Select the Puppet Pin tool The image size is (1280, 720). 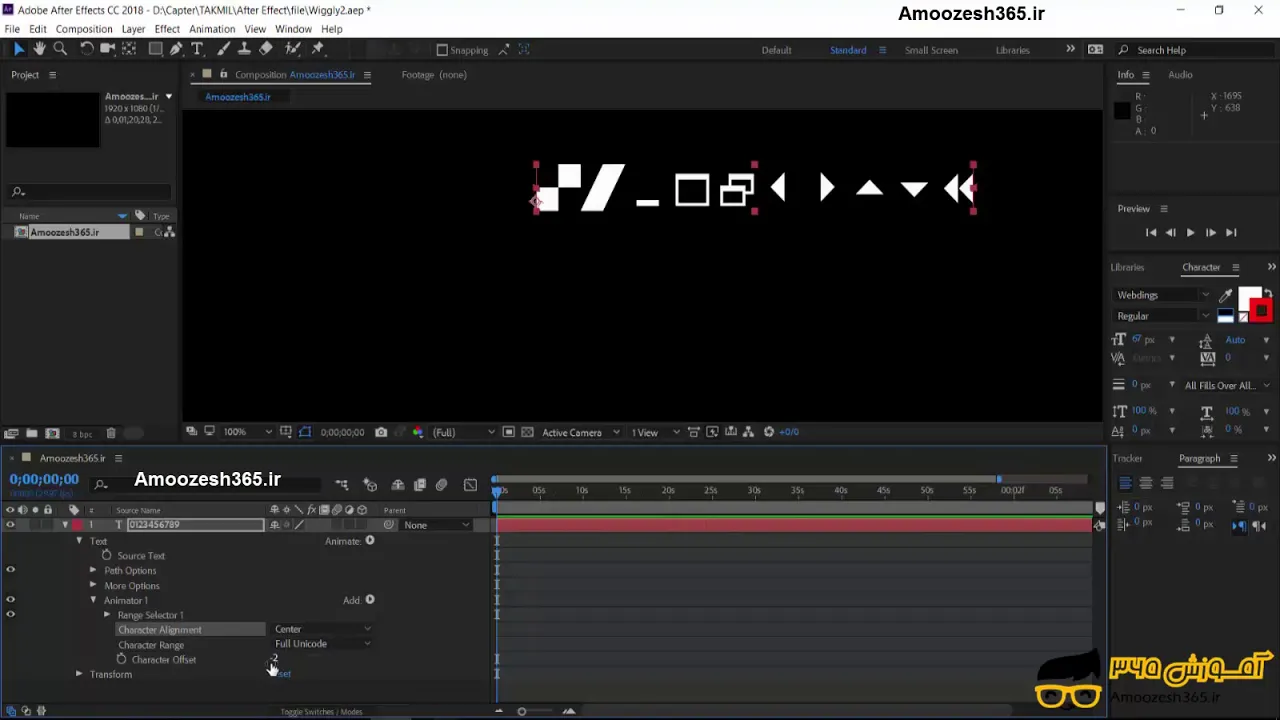pyautogui.click(x=318, y=48)
